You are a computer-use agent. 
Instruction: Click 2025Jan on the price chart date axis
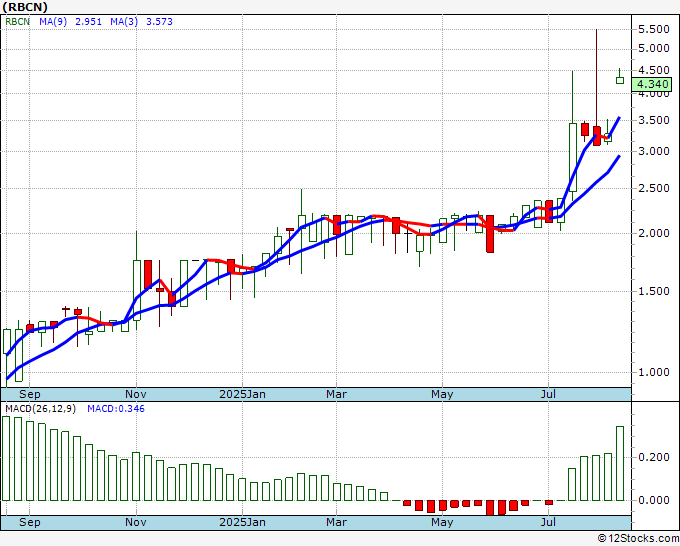point(242,394)
